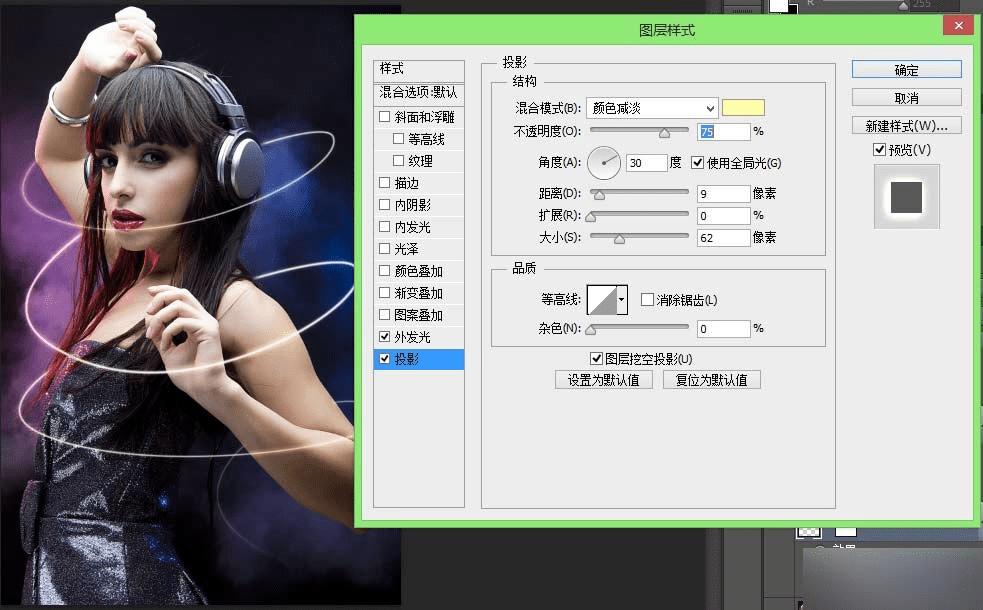Image resolution: width=983 pixels, height=610 pixels.
Task: Uncheck 使用全局光 global light option
Action: (695, 163)
